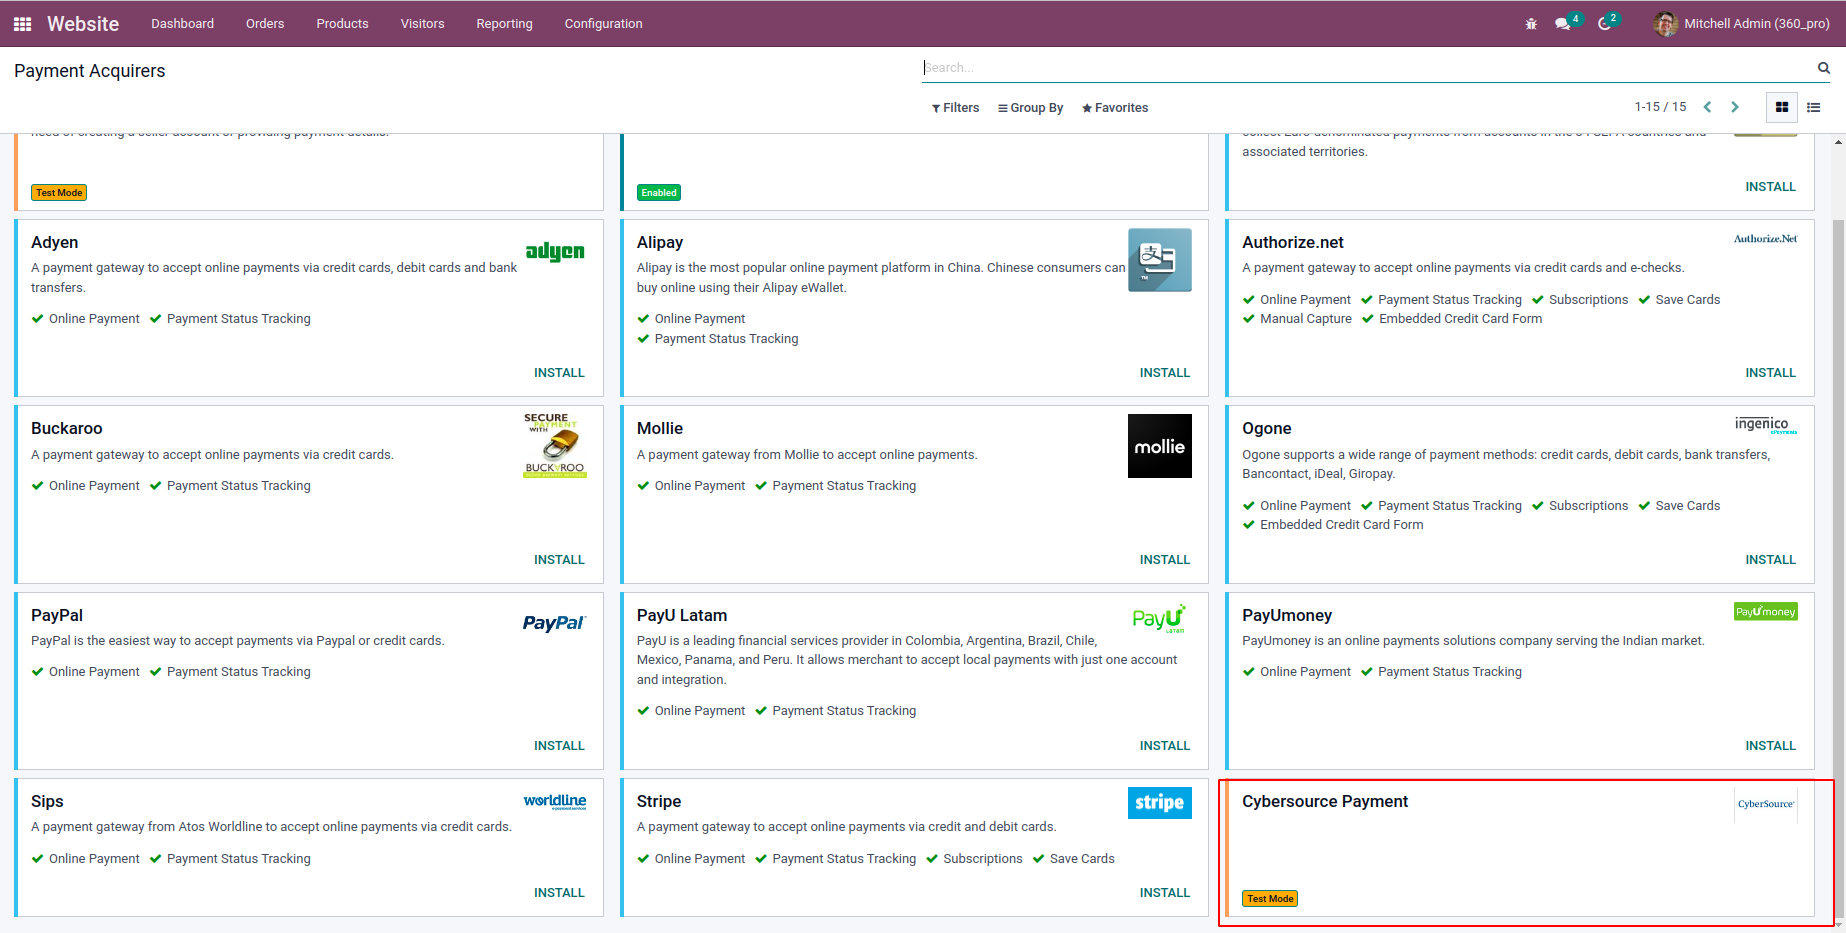Click the 1-15 / 15 pager counter

[x=1660, y=107]
